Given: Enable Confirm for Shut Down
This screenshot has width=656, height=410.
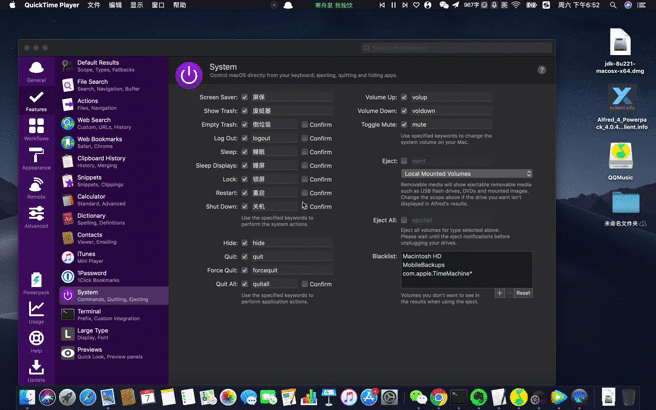Looking at the screenshot, I should (x=305, y=206).
